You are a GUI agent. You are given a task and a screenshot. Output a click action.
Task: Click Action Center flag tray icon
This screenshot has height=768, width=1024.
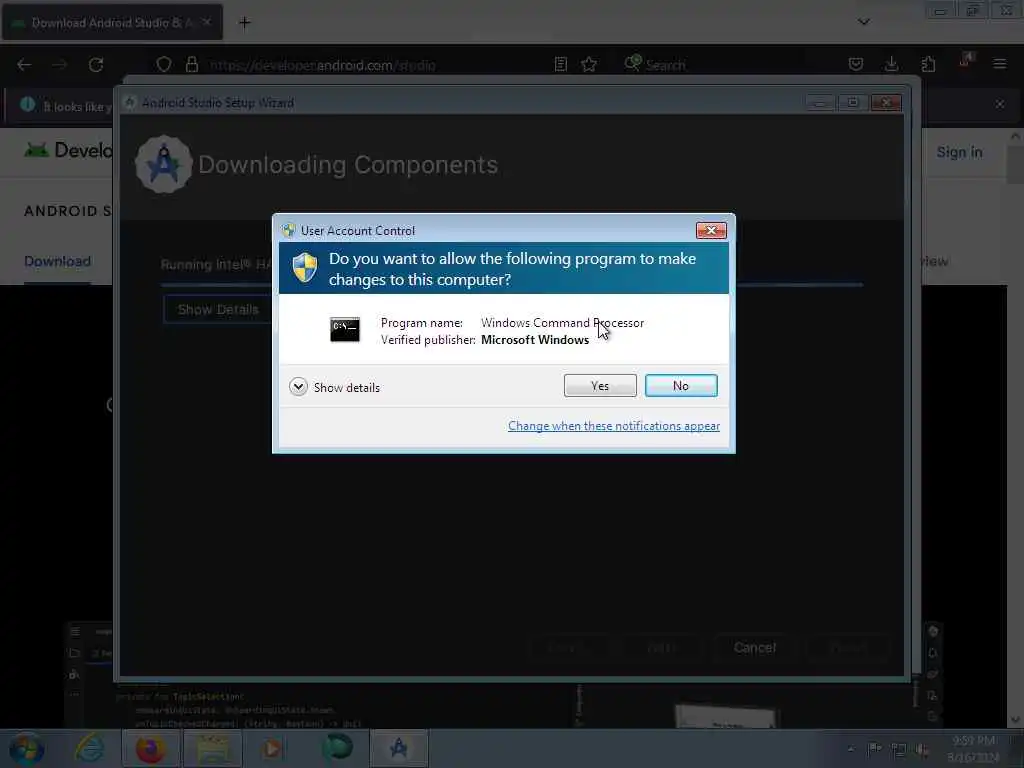[874, 749]
